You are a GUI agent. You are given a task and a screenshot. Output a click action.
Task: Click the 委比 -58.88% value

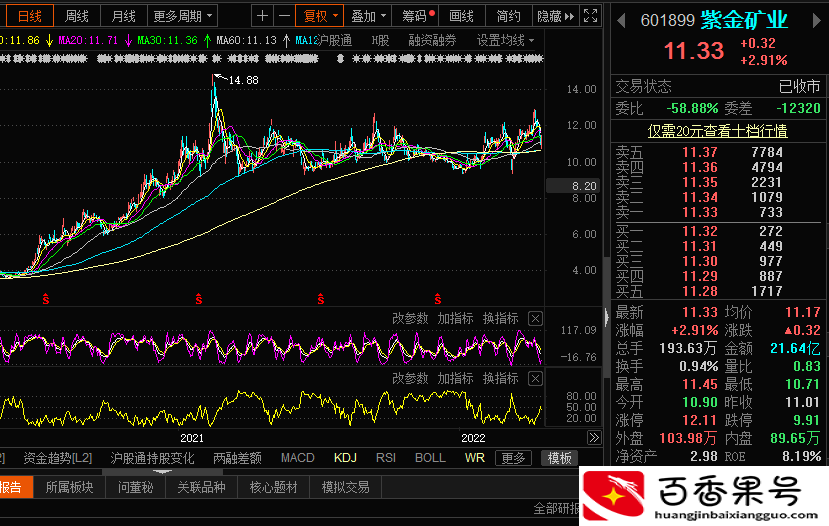[692, 108]
